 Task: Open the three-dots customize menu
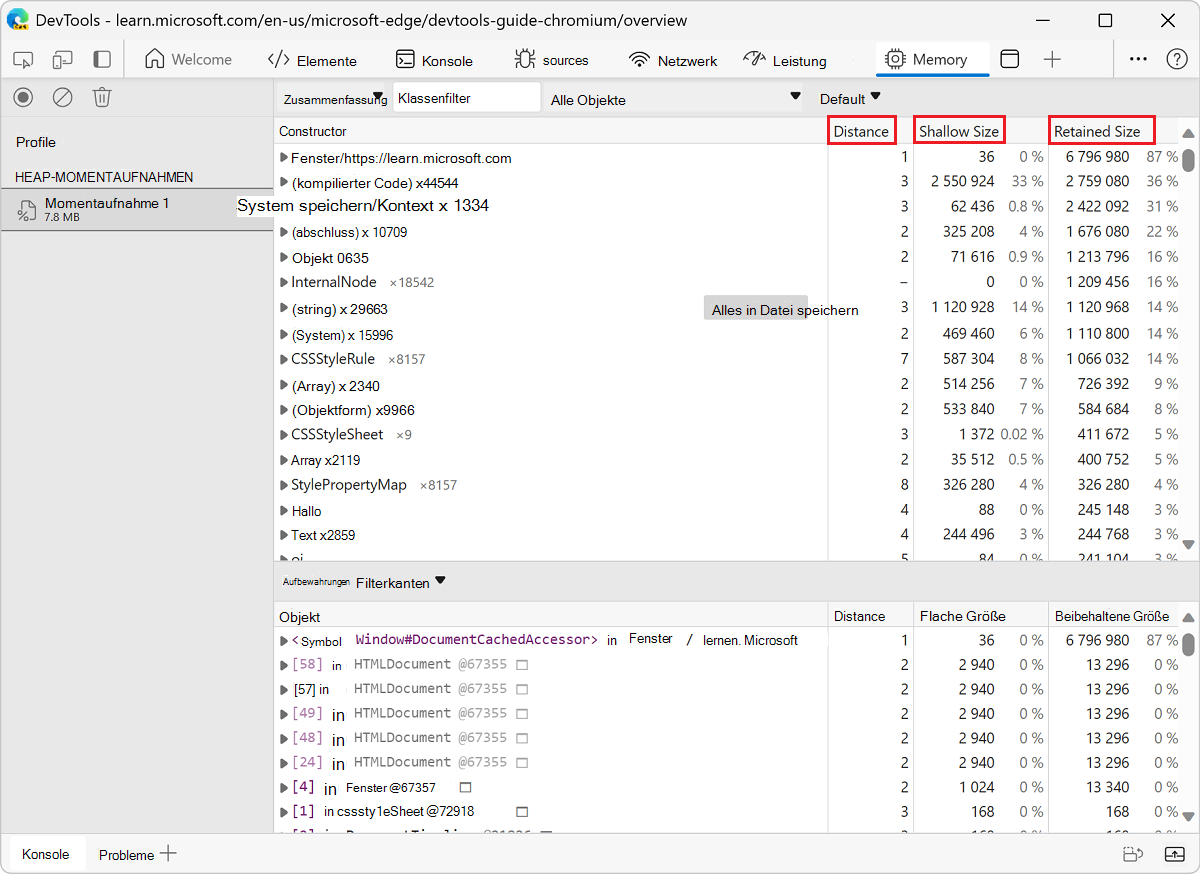(1138, 60)
